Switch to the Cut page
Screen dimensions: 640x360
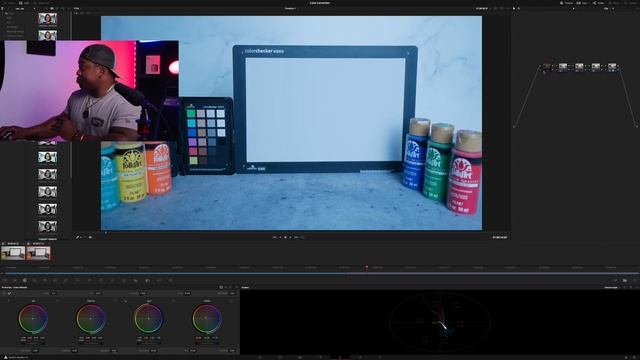pyautogui.click(x=280, y=357)
